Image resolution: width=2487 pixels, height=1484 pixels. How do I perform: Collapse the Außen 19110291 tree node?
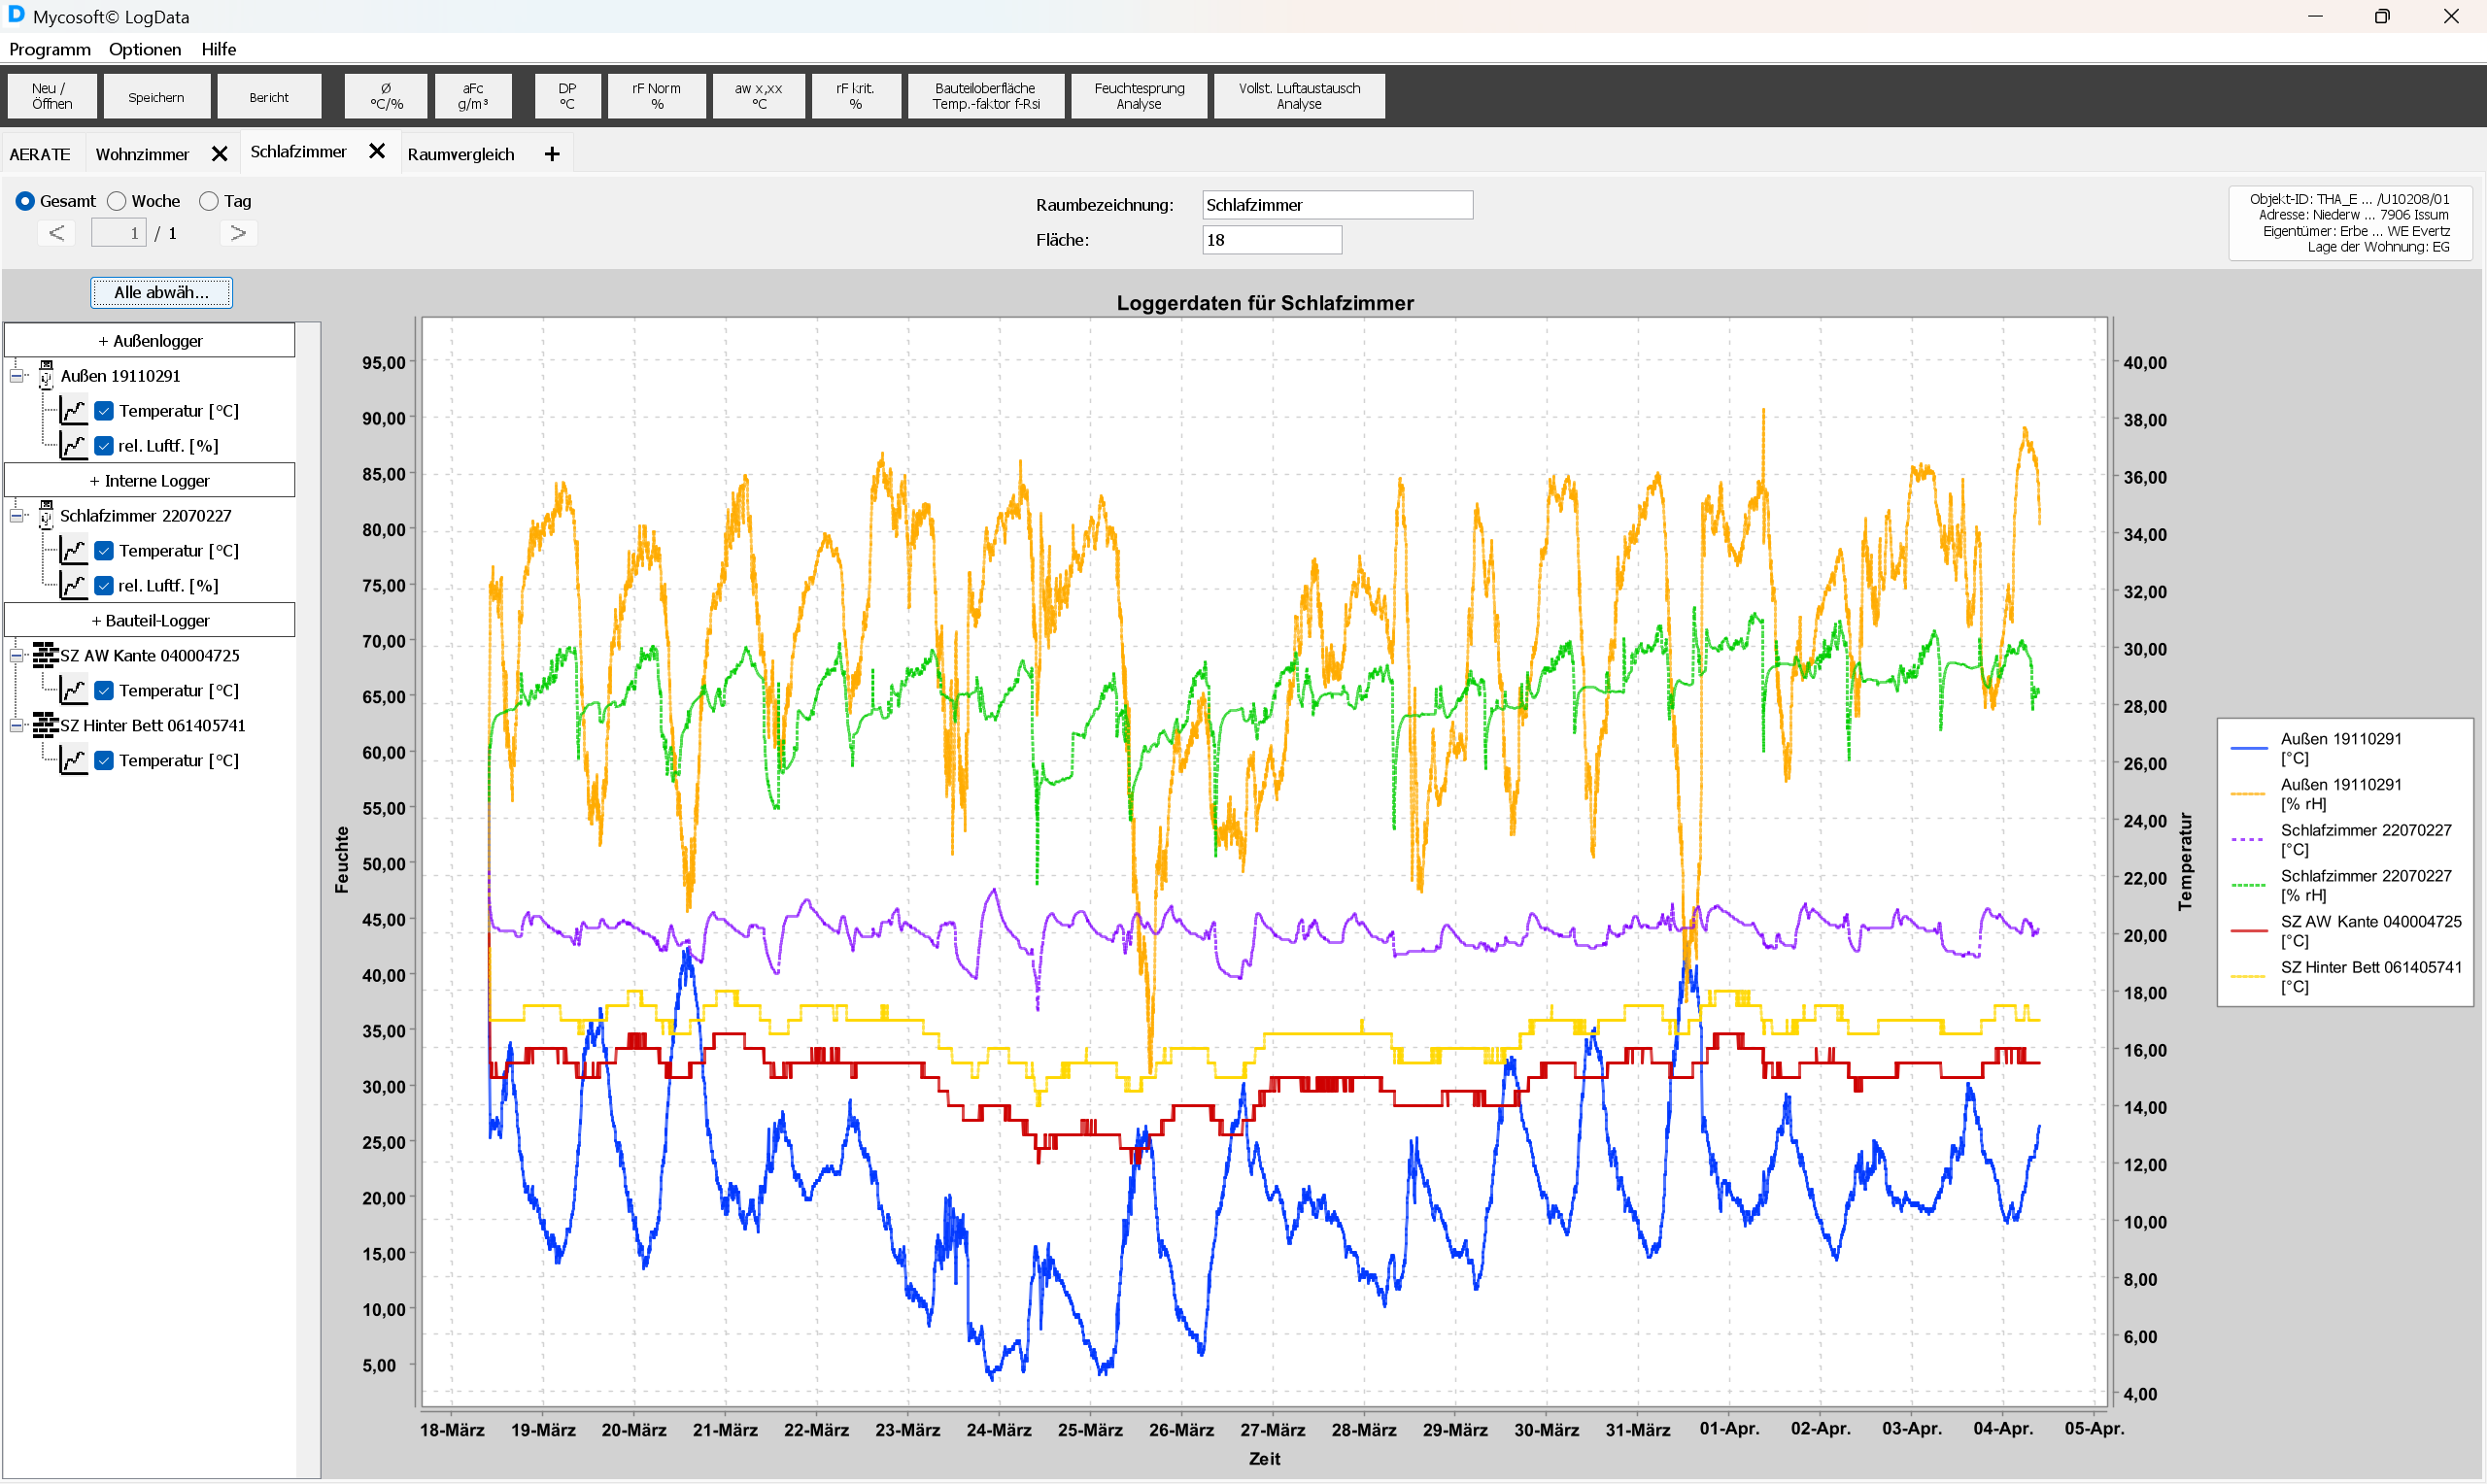pos(17,376)
